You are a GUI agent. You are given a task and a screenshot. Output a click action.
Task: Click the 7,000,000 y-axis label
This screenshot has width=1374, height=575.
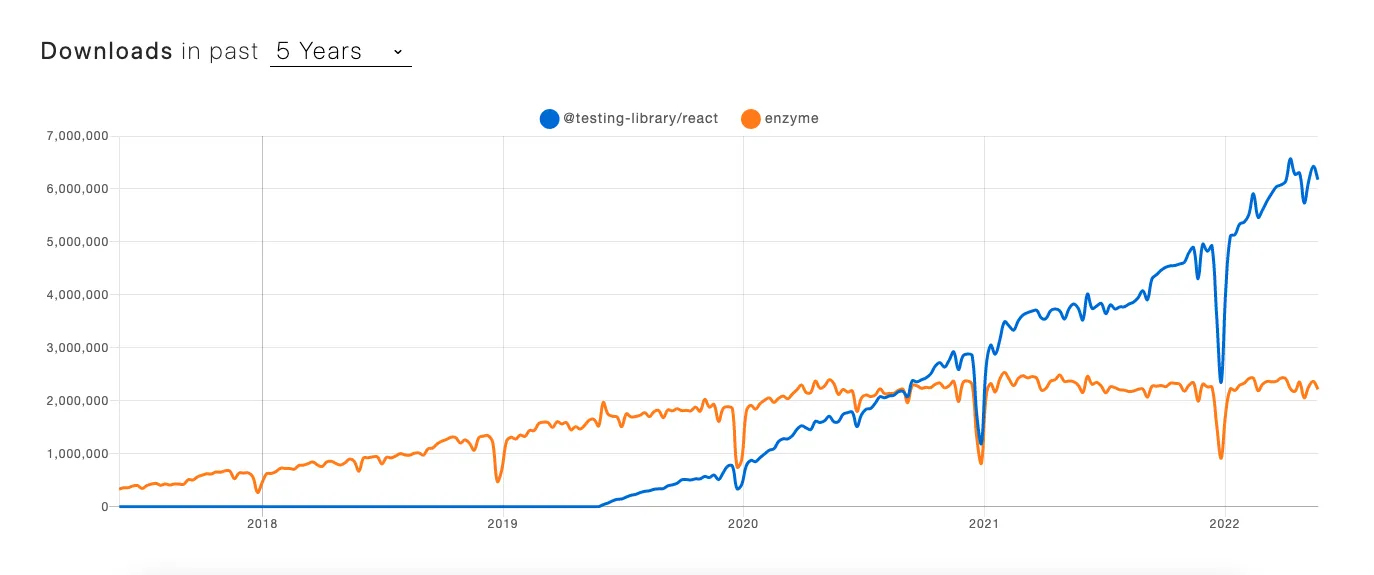75,136
